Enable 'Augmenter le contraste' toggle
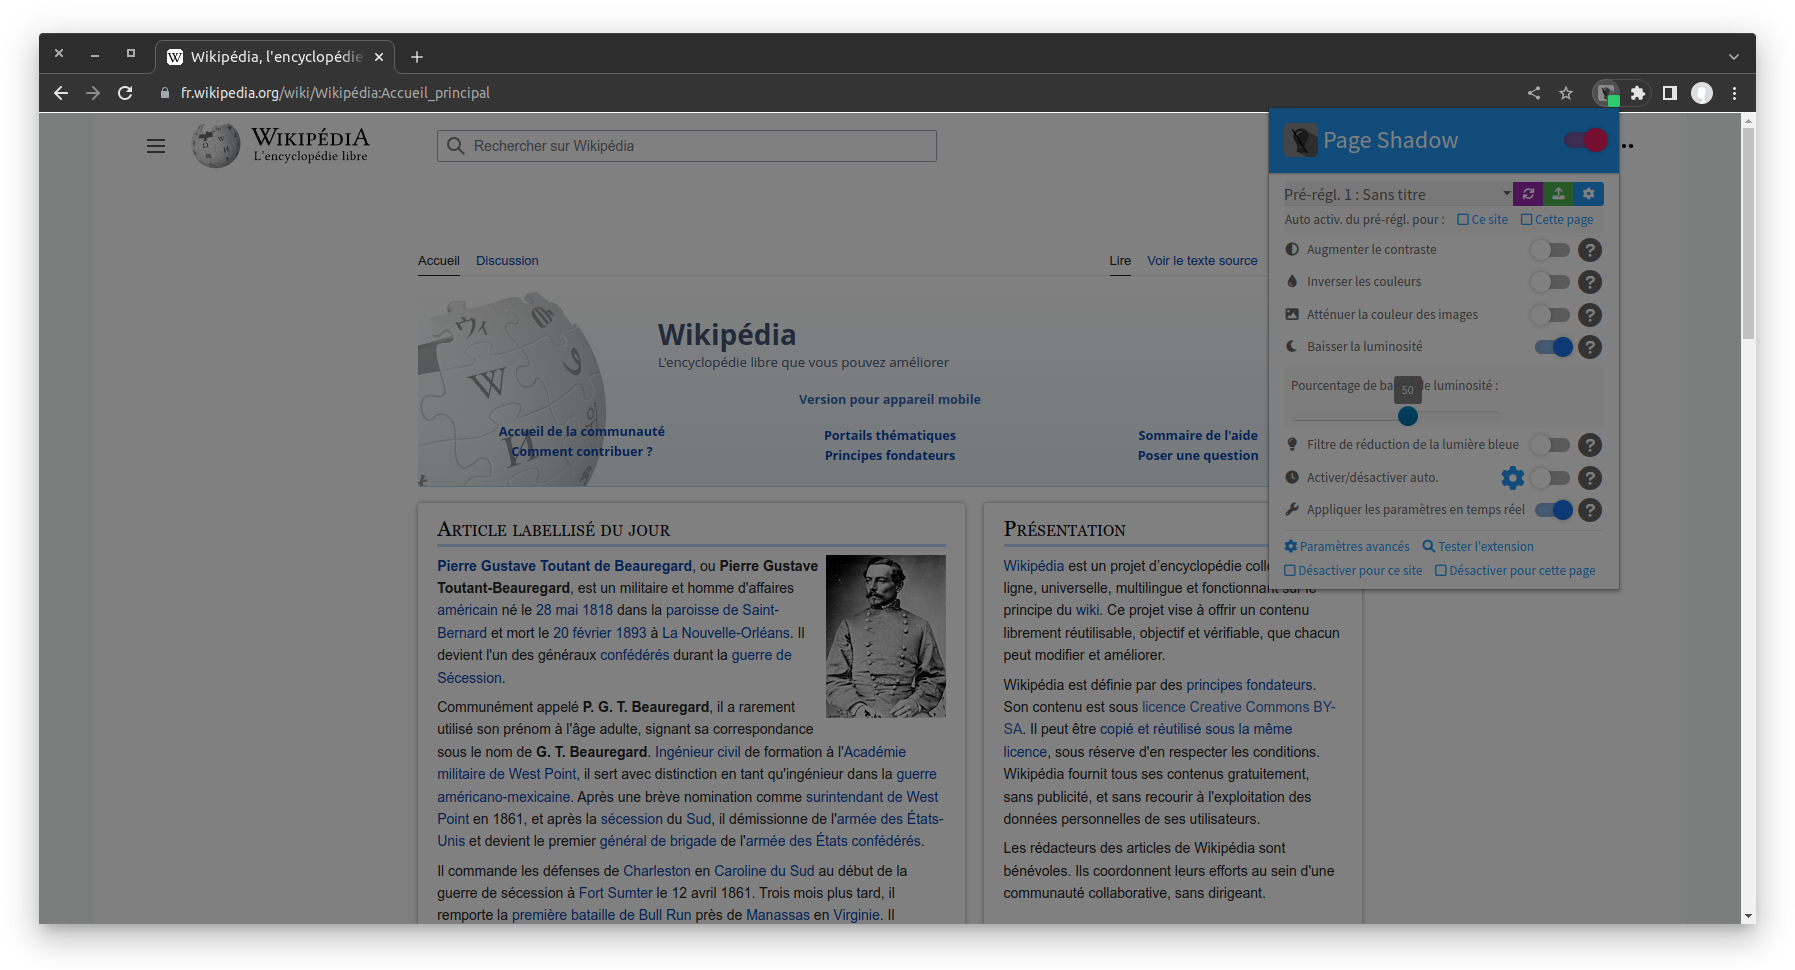 [1551, 250]
